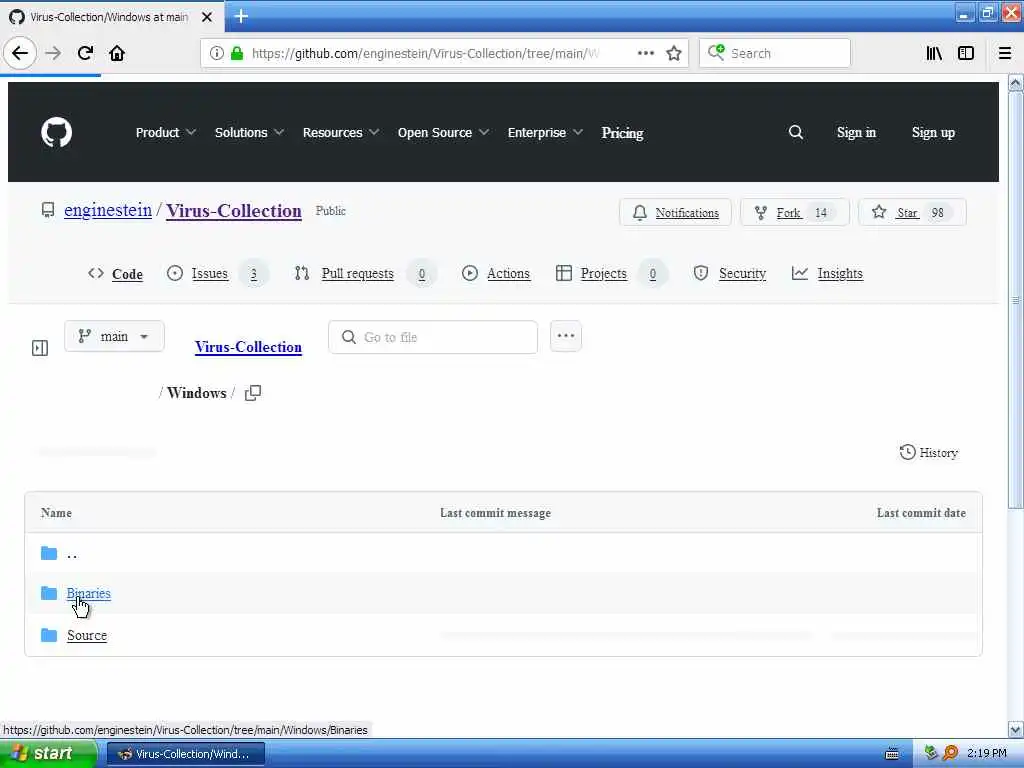The width and height of the screenshot is (1024, 768).
Task: Click Sign up
Action: (933, 133)
